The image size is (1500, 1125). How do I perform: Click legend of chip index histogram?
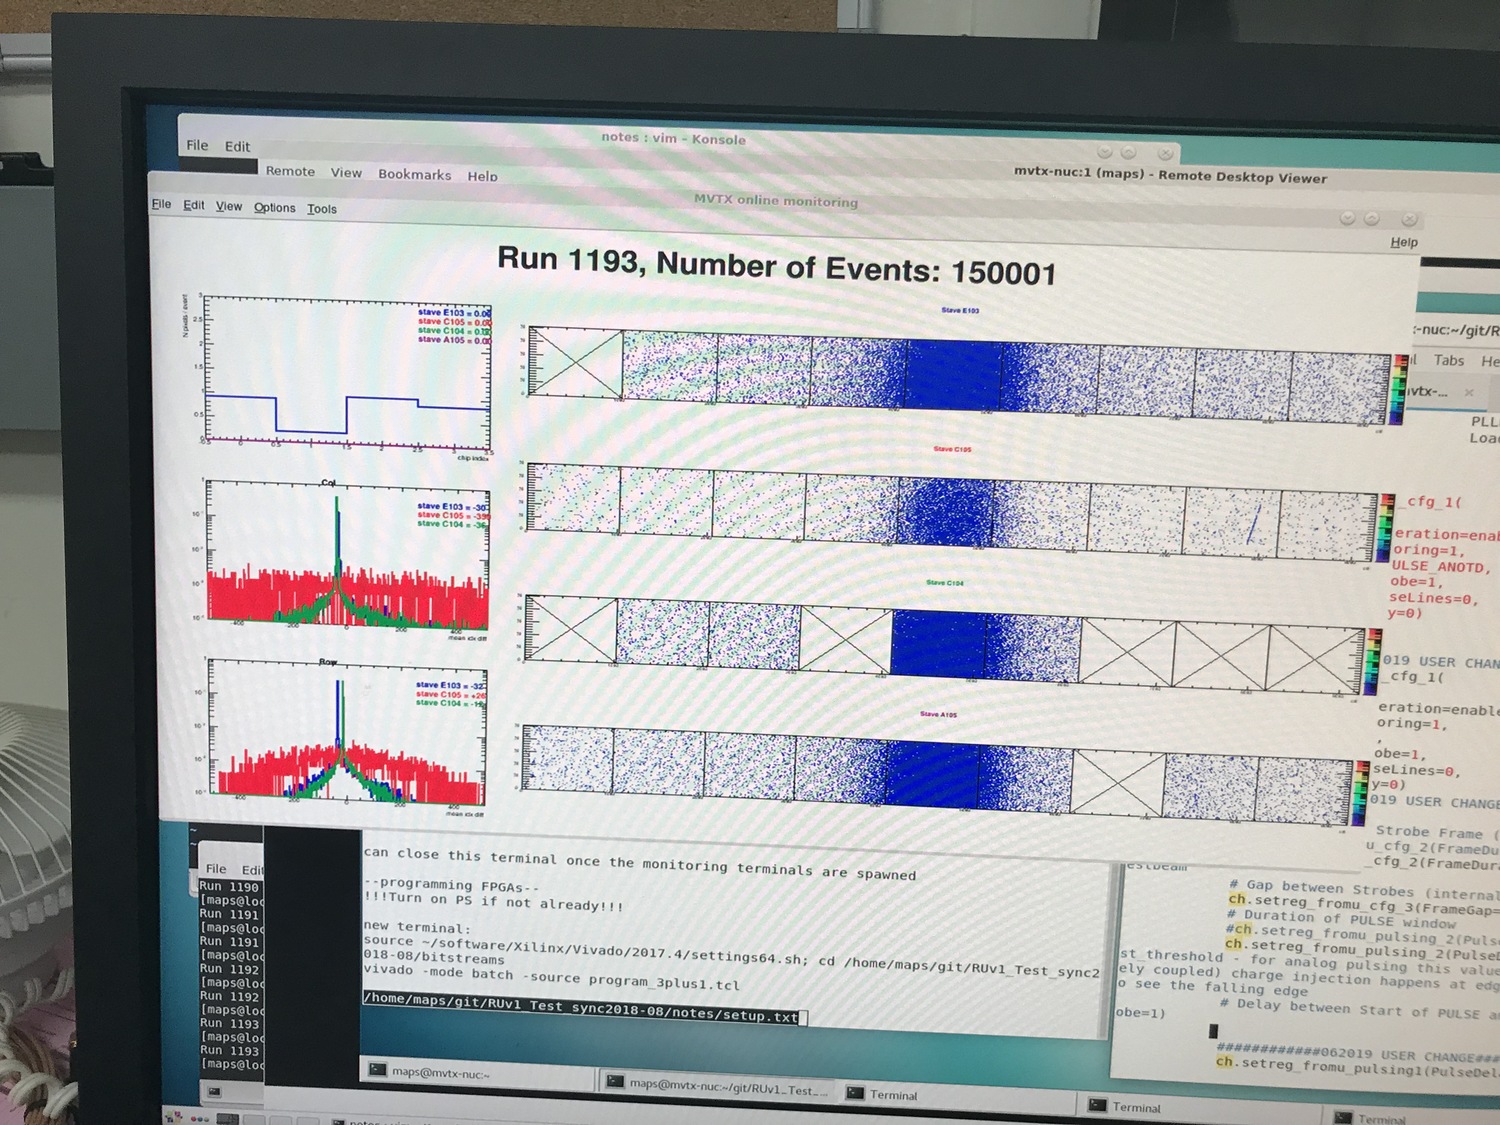coord(454,326)
